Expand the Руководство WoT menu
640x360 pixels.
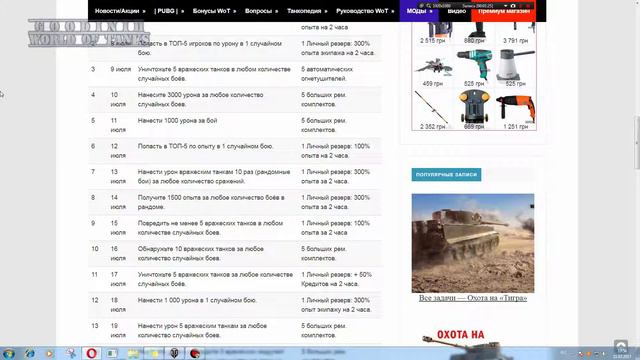[x=365, y=11]
